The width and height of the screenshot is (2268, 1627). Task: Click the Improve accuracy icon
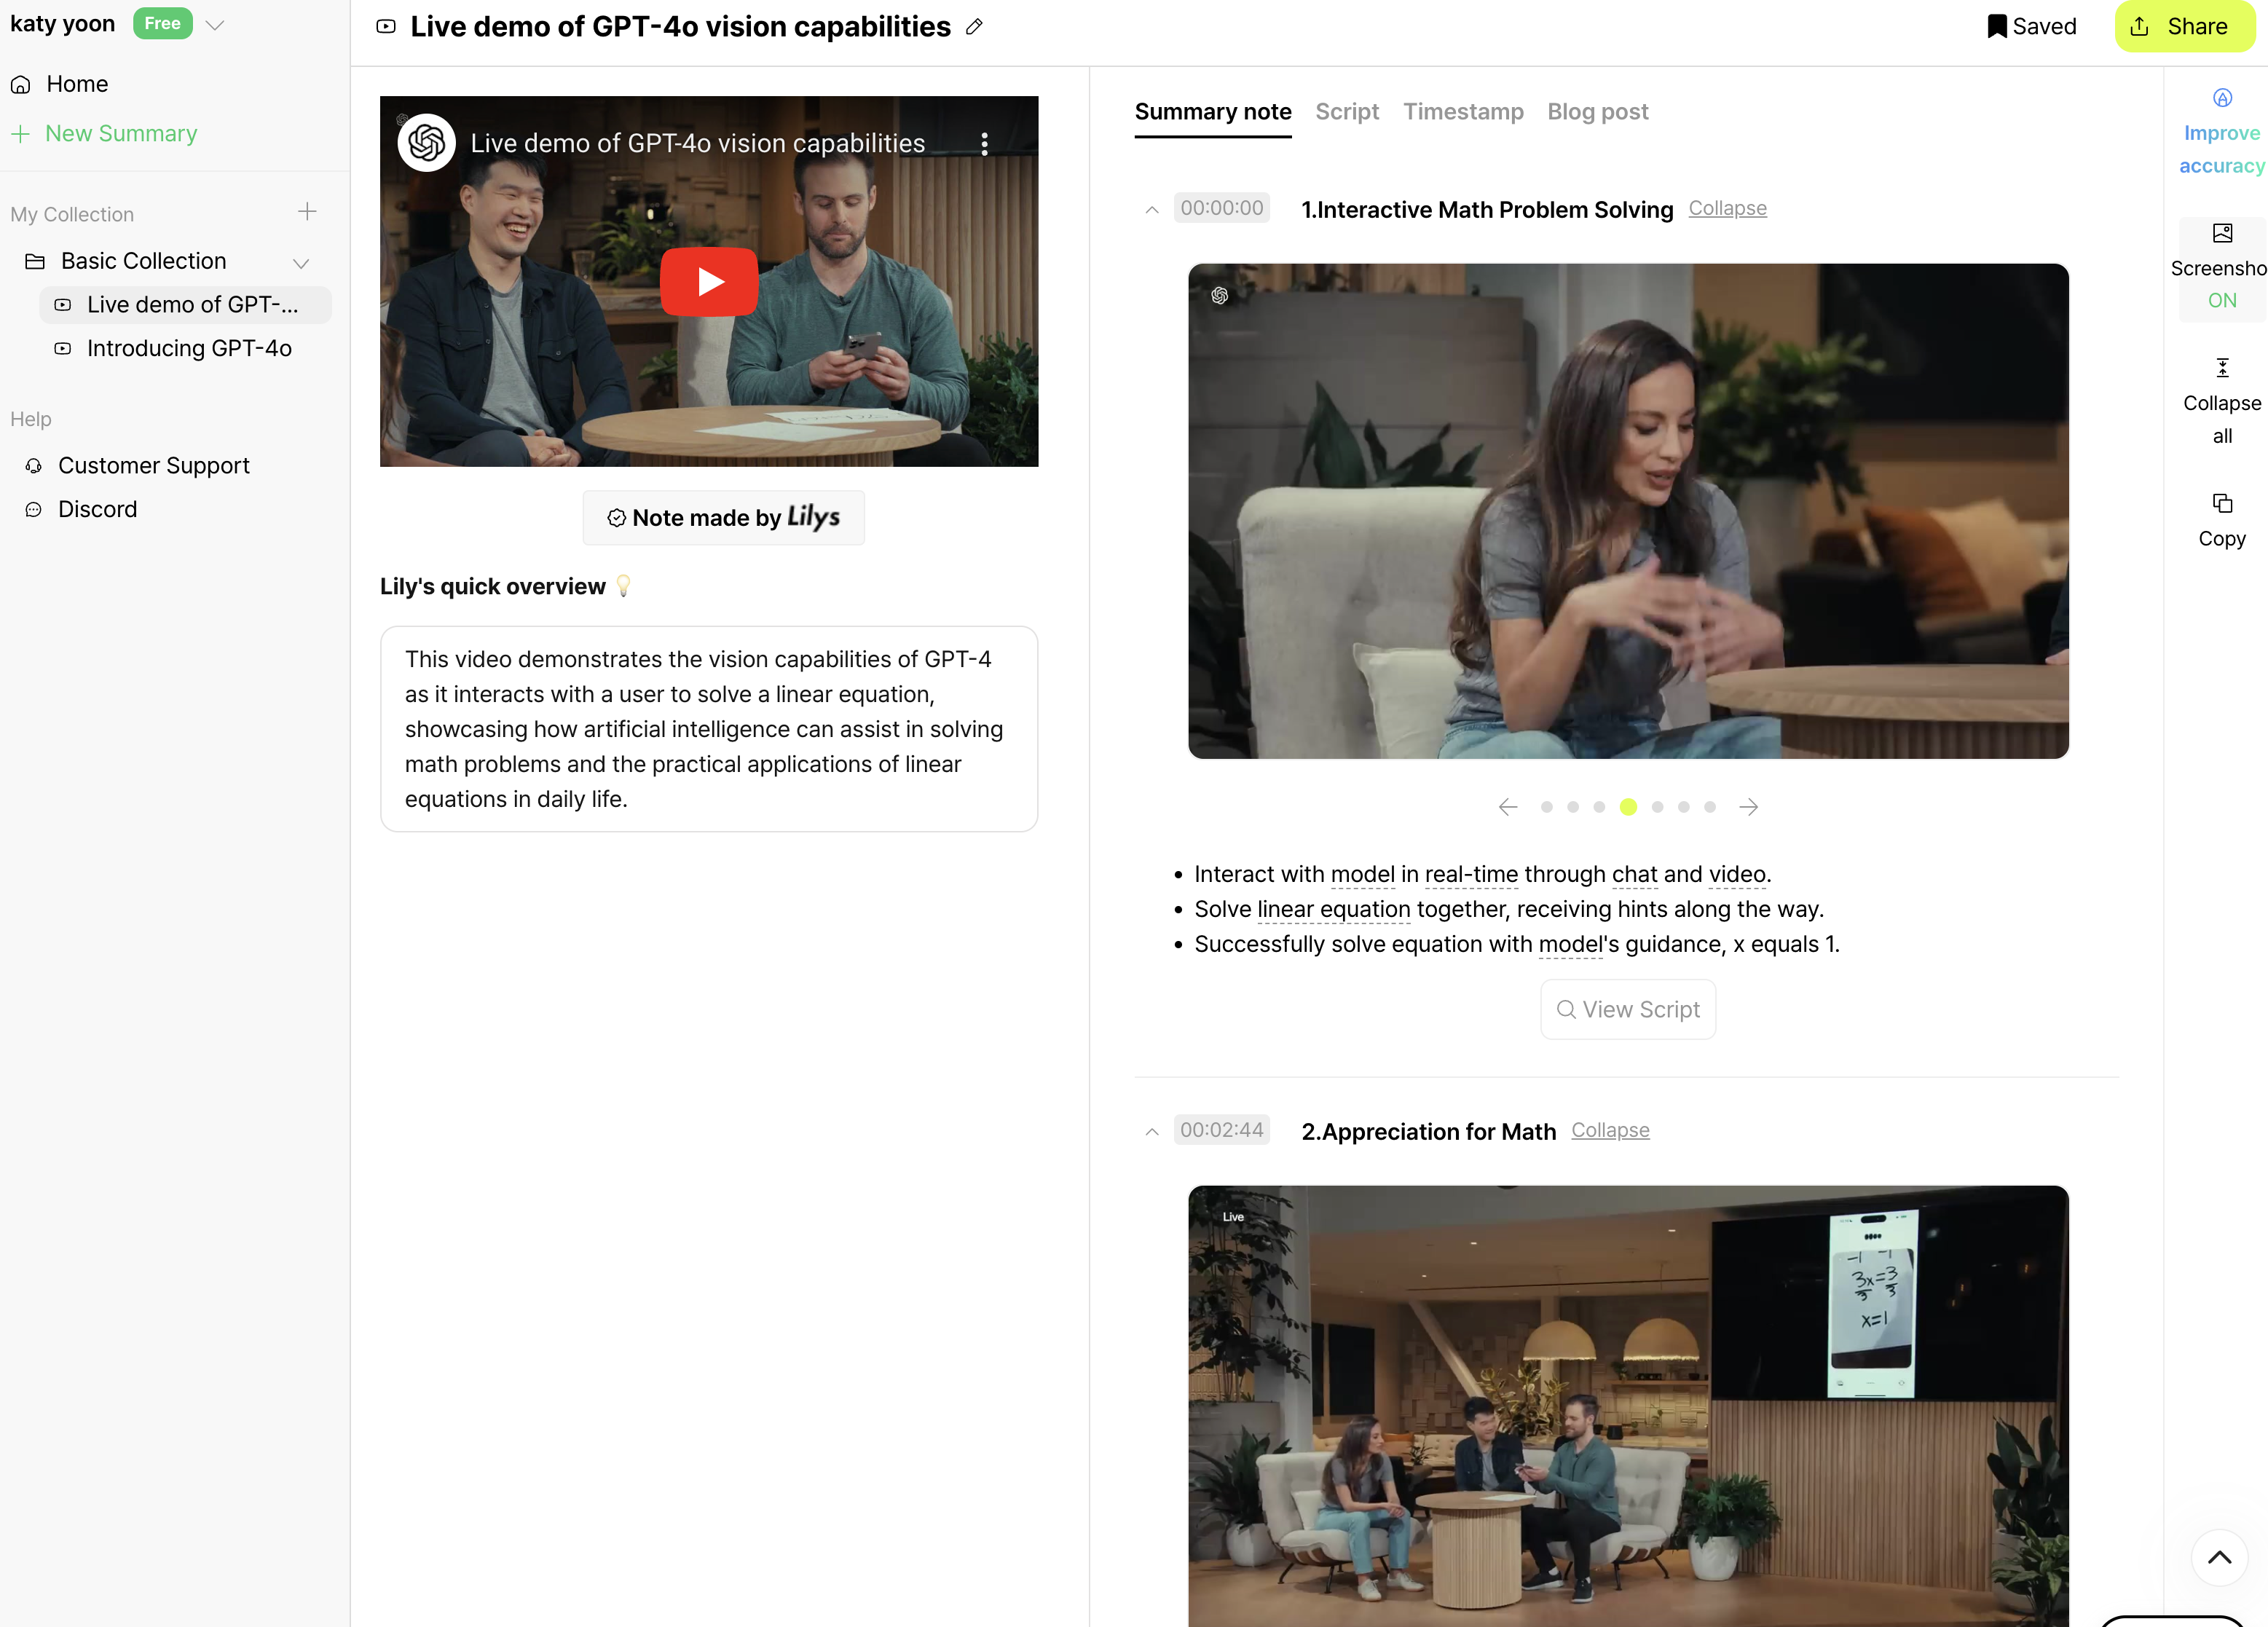tap(2222, 98)
